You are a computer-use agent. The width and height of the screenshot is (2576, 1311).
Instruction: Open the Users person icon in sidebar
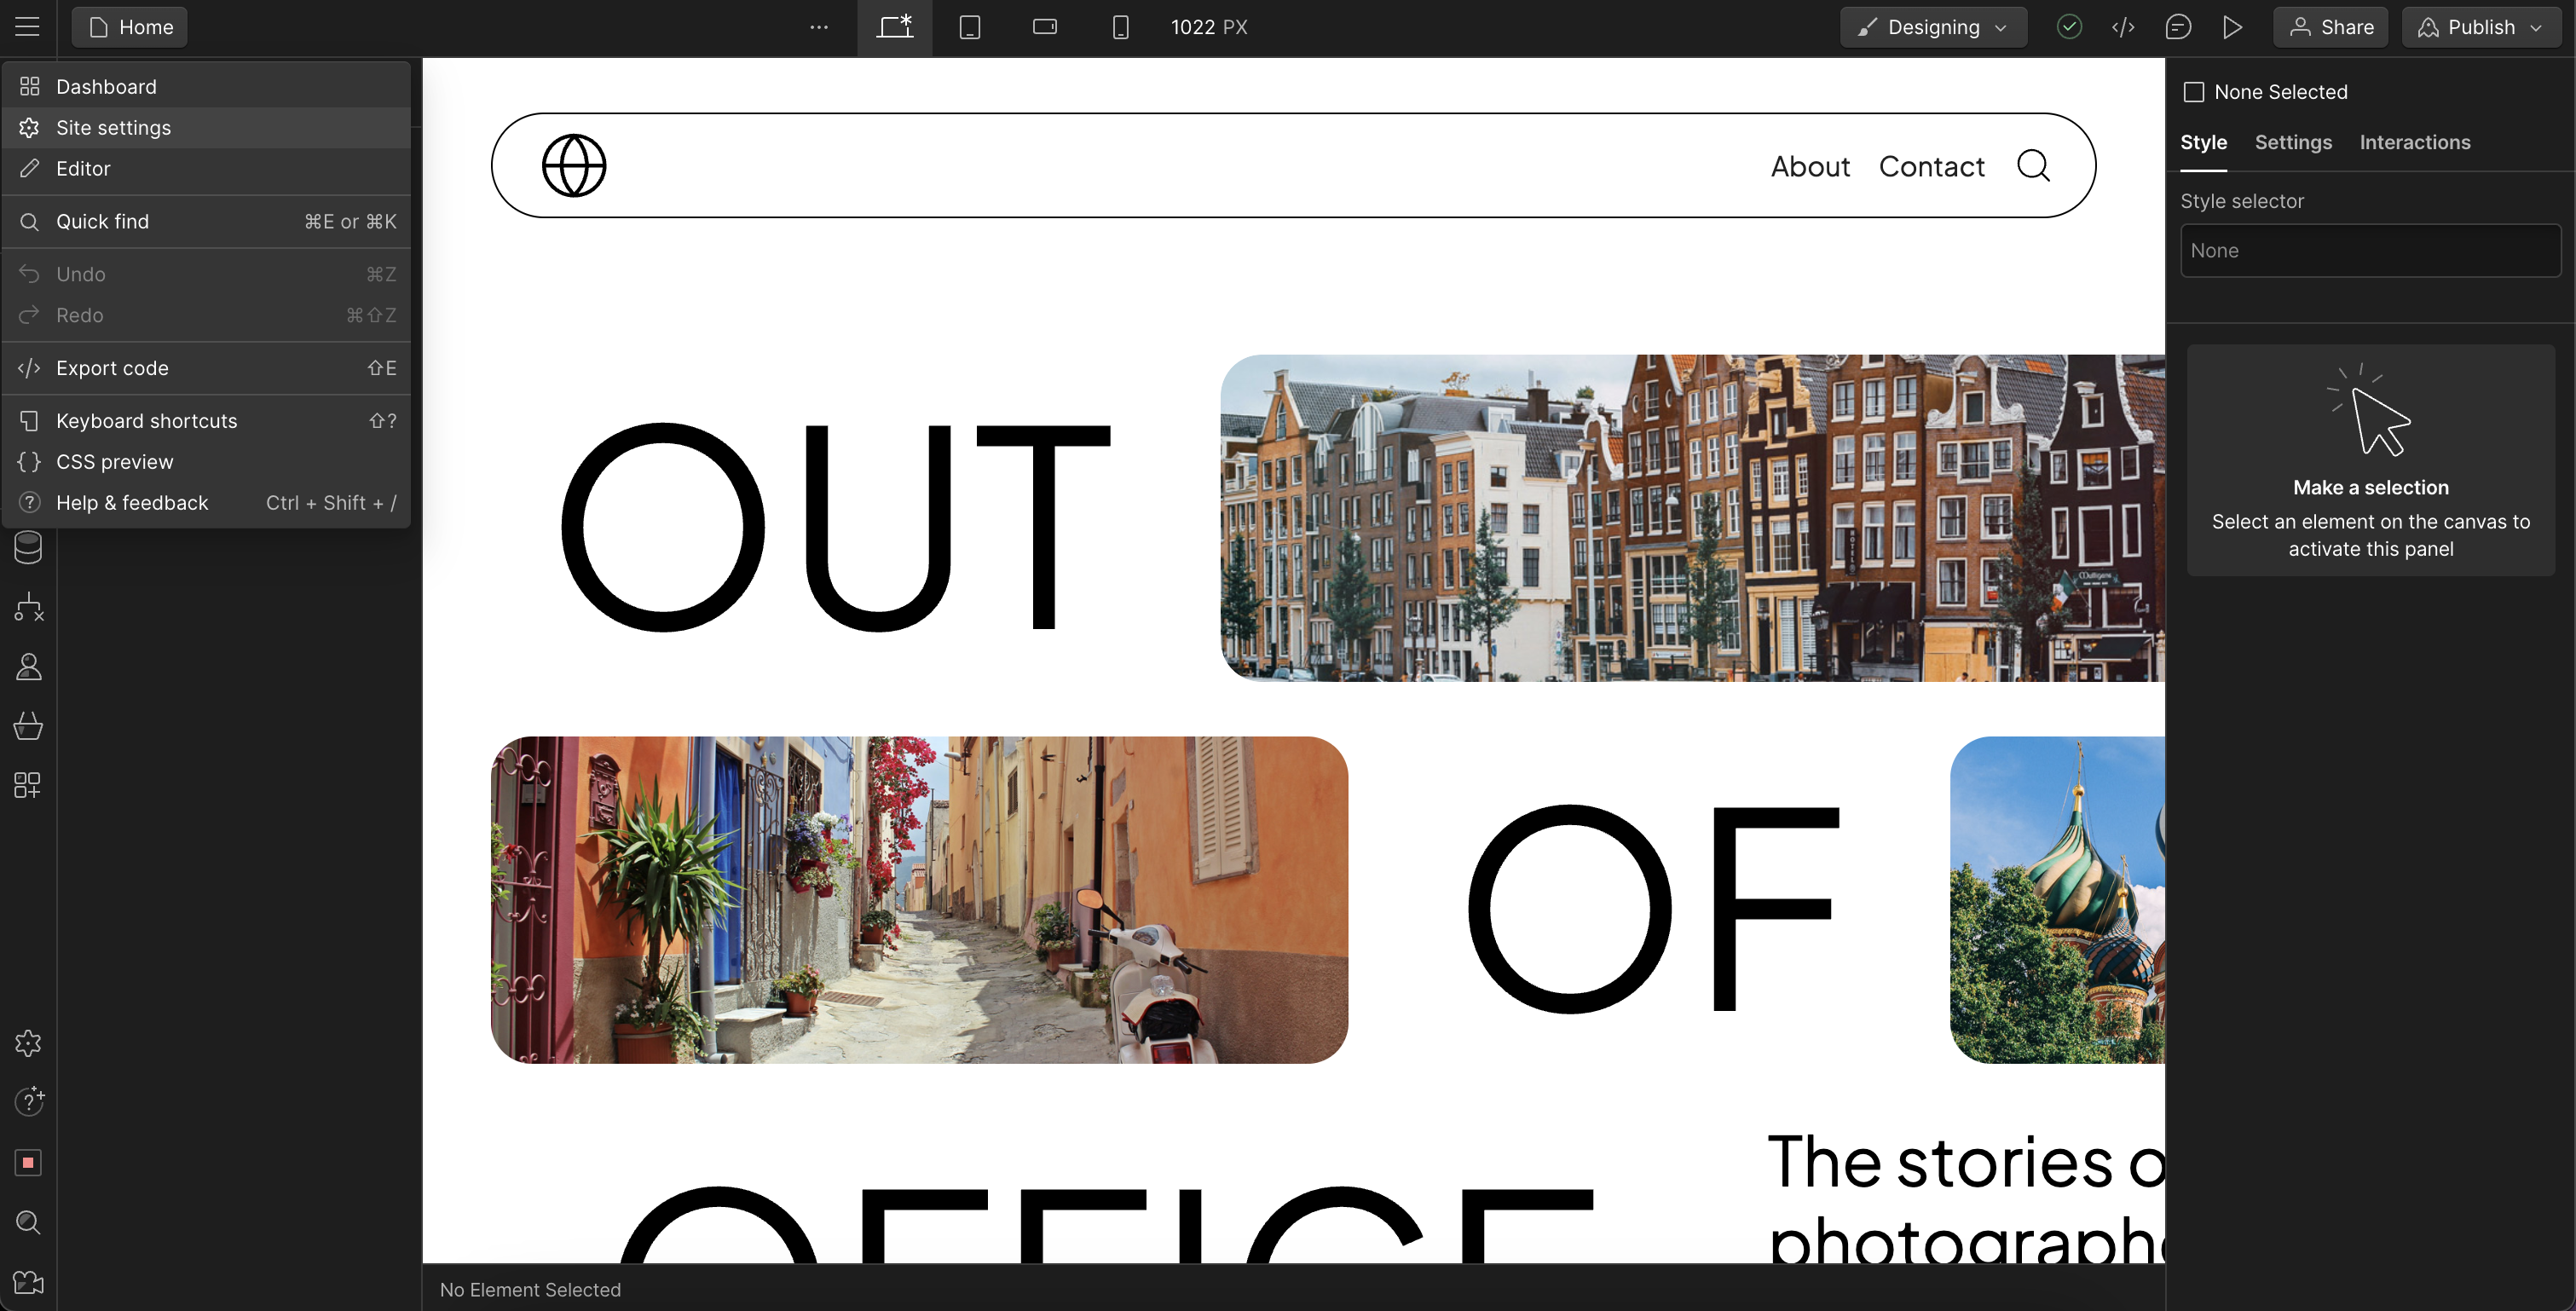point(28,667)
